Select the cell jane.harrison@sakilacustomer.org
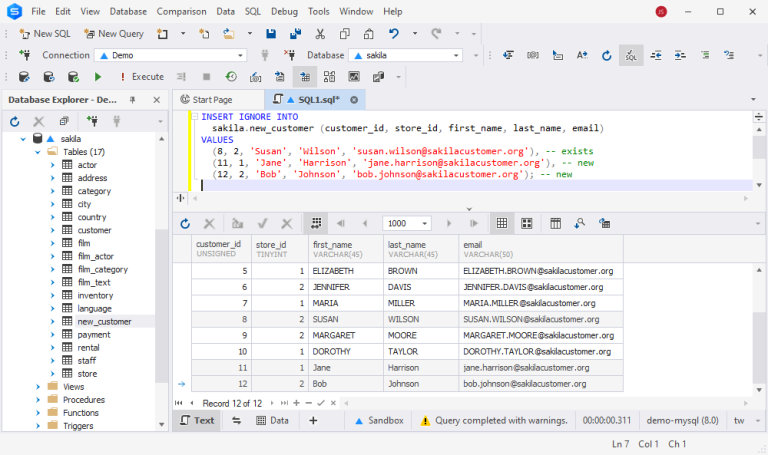 541,368
